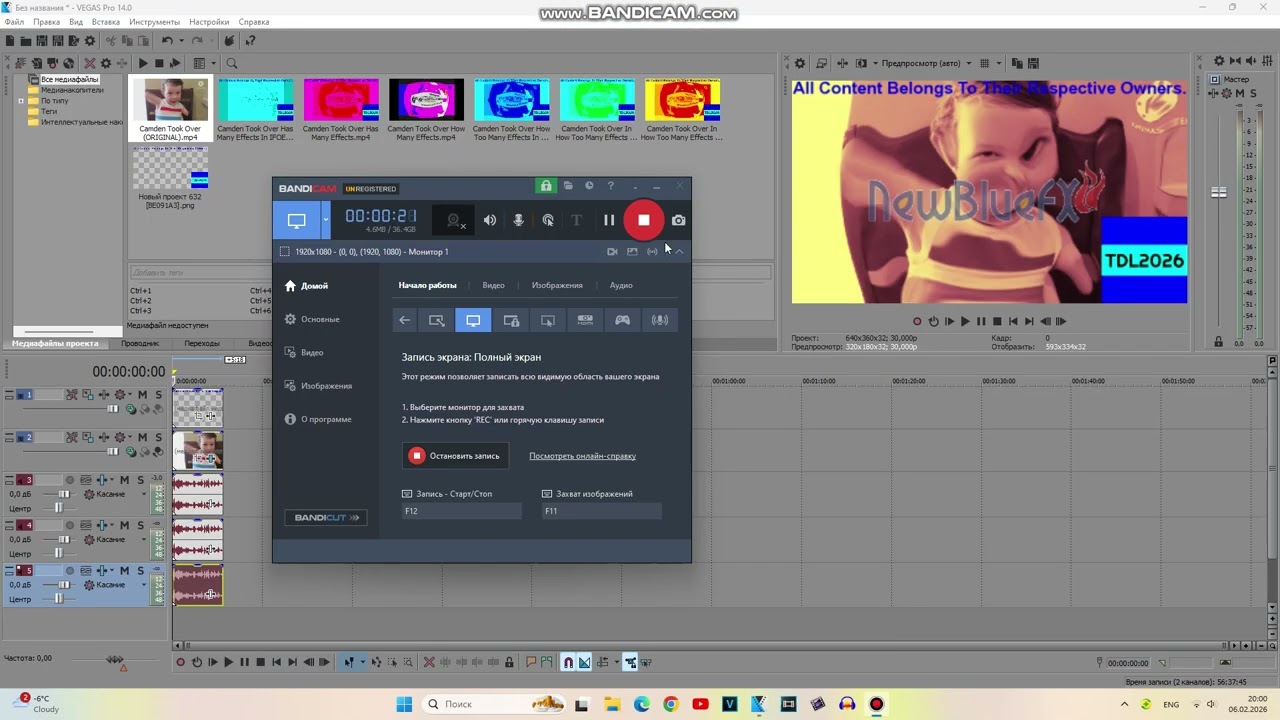Screen dimensions: 1280x720
Task: Open track 1 automation settings dropdown arrow
Action: (x=128, y=395)
